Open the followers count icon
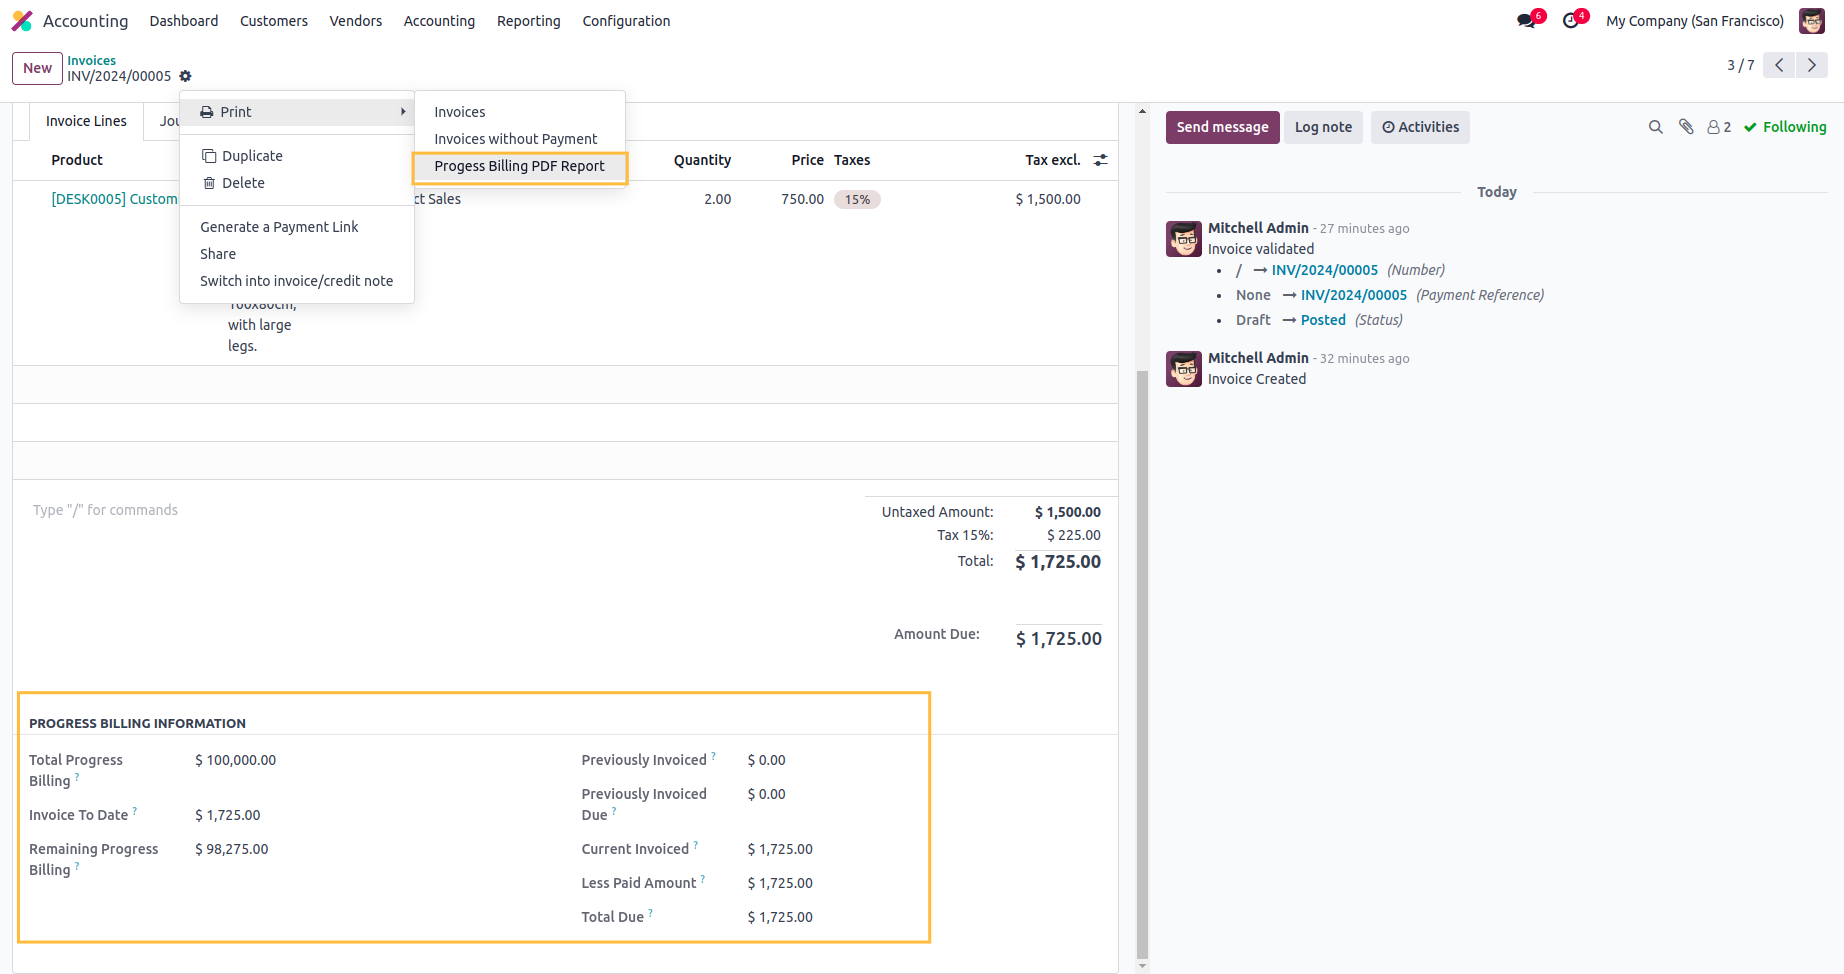Screen dimensions: 1844x974 click(x=1718, y=127)
